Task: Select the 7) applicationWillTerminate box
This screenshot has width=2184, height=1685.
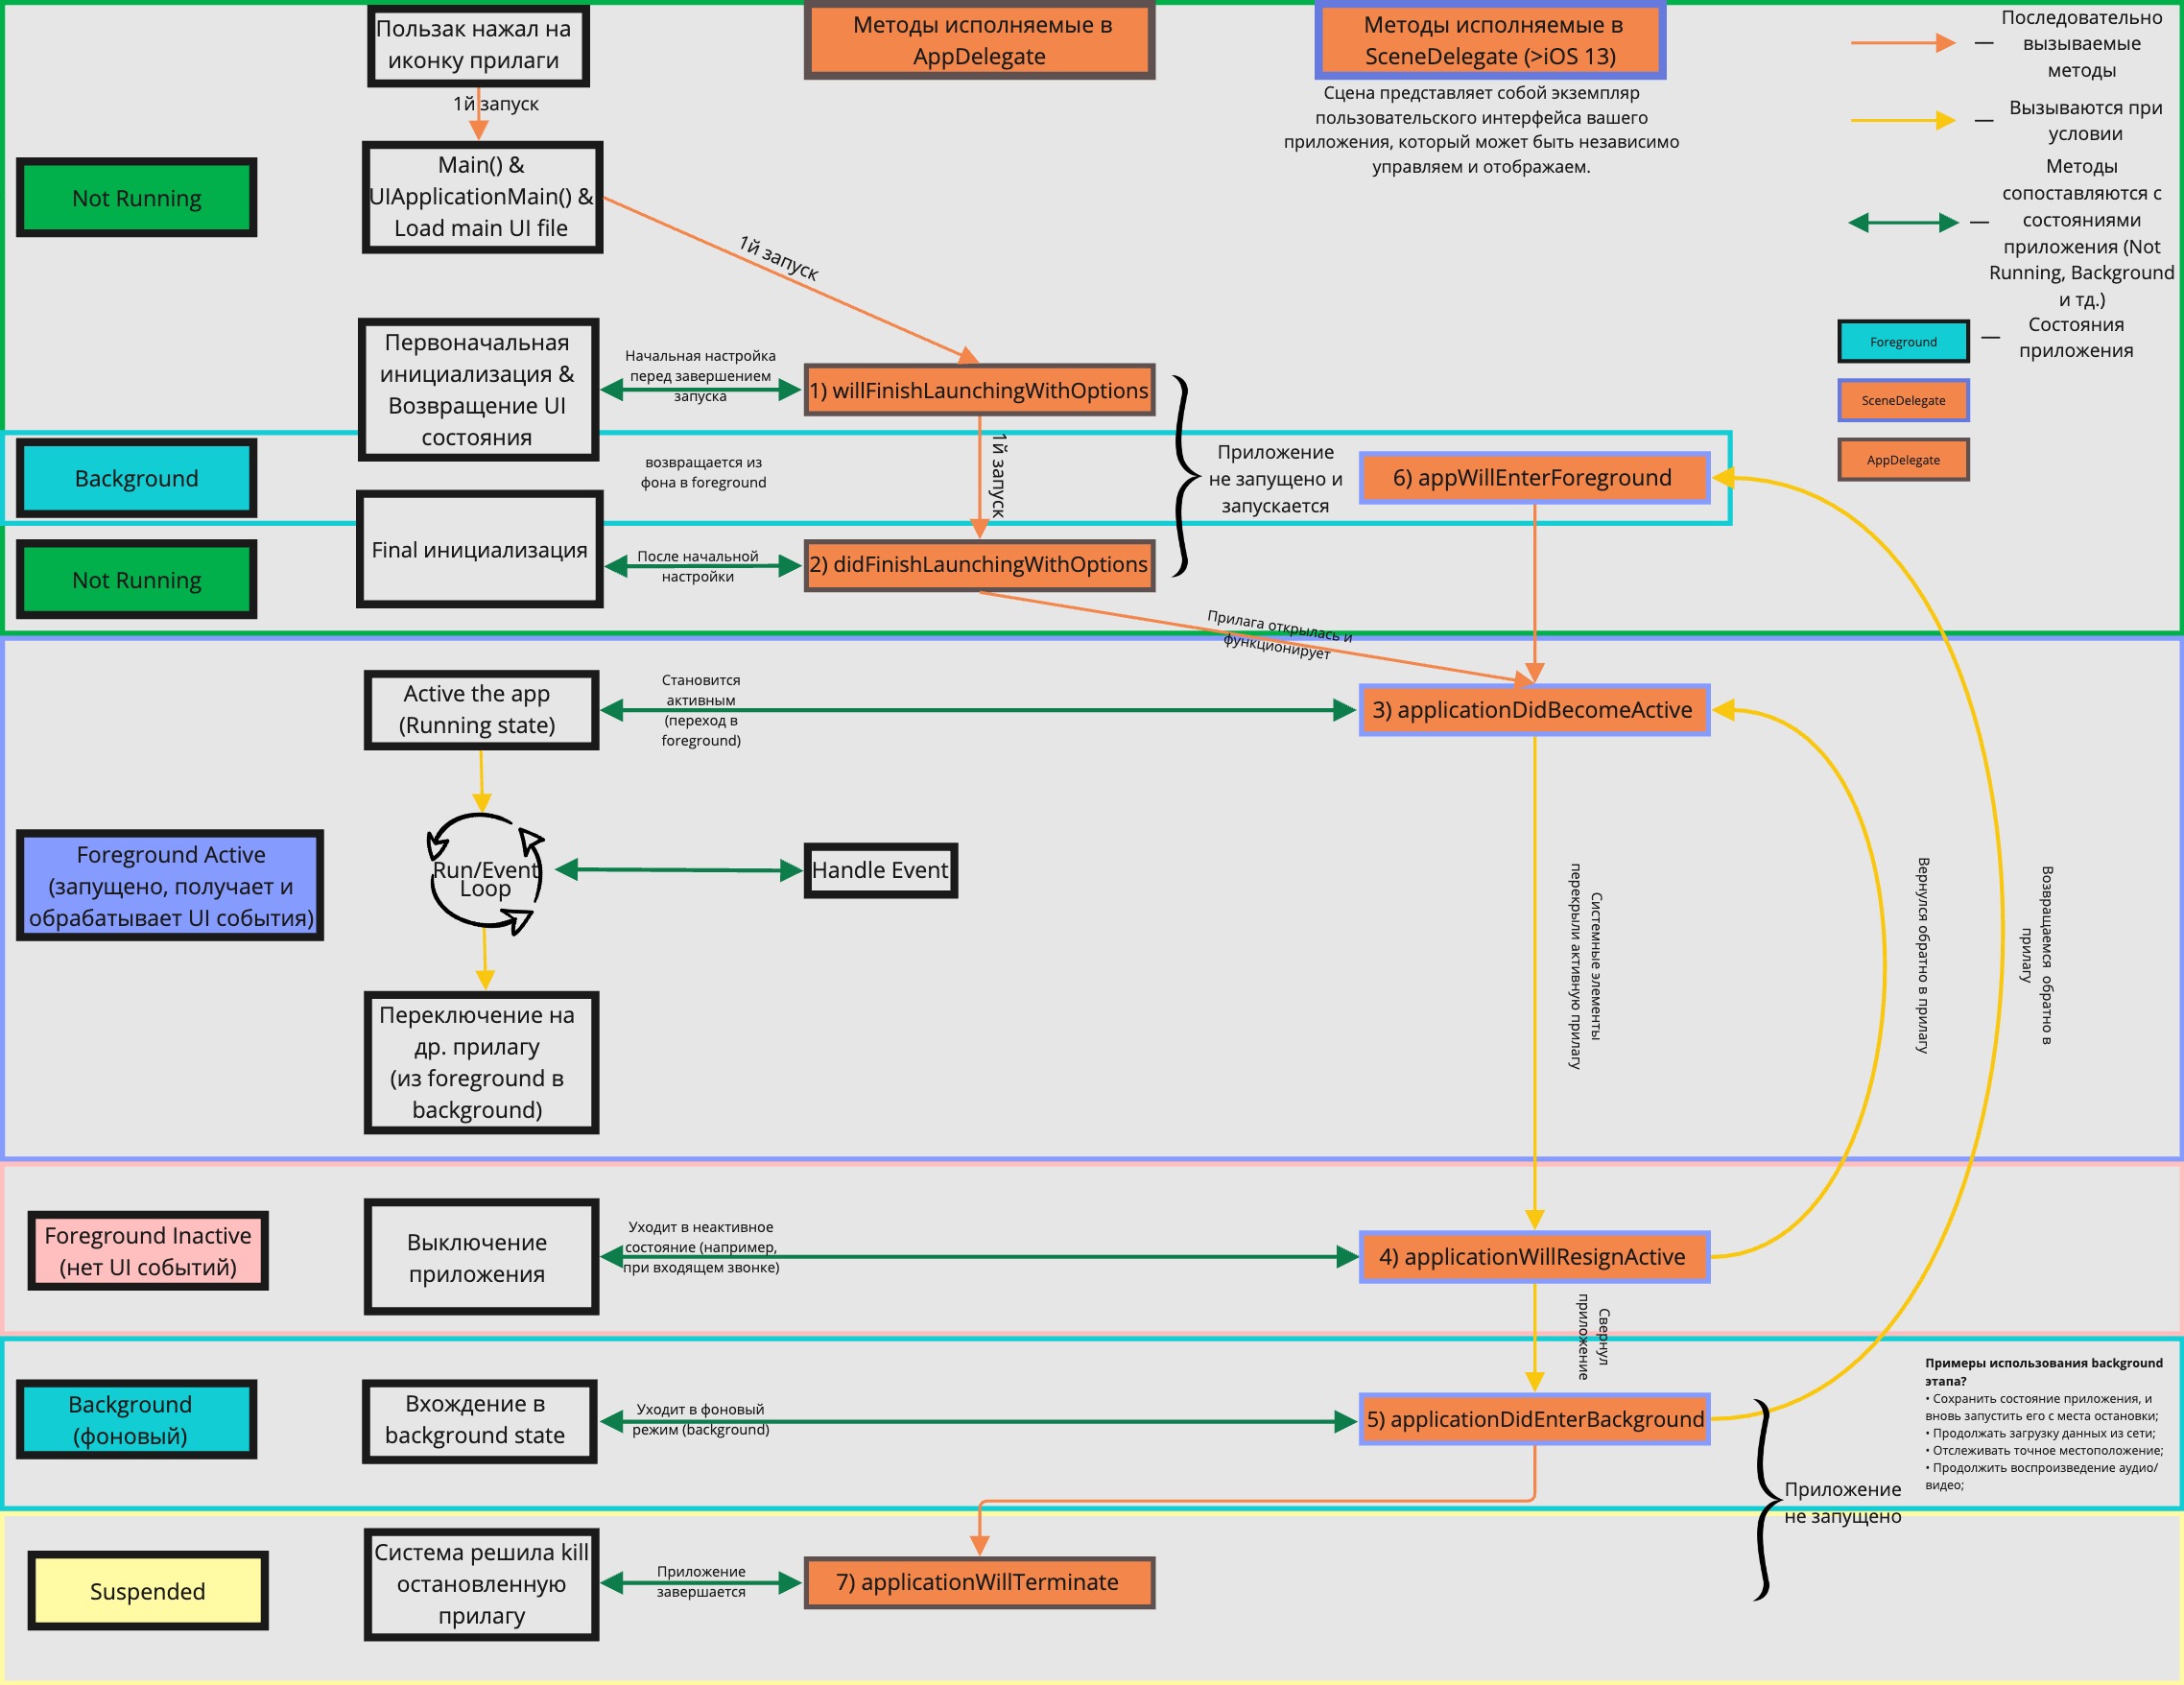Action: pos(979,1582)
